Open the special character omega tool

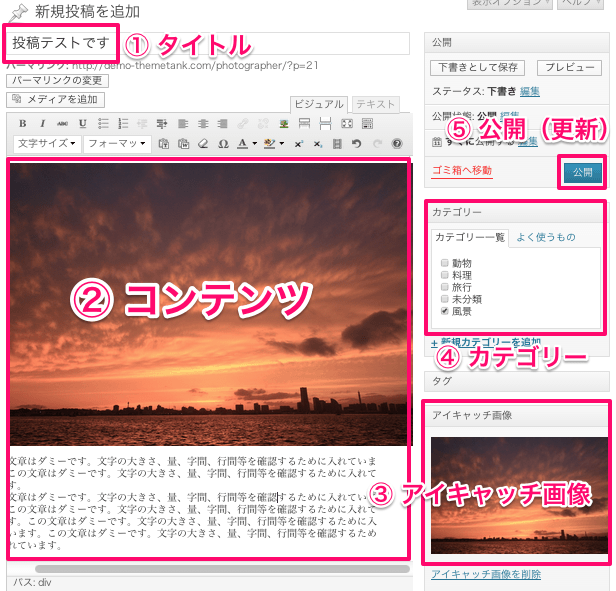223,144
